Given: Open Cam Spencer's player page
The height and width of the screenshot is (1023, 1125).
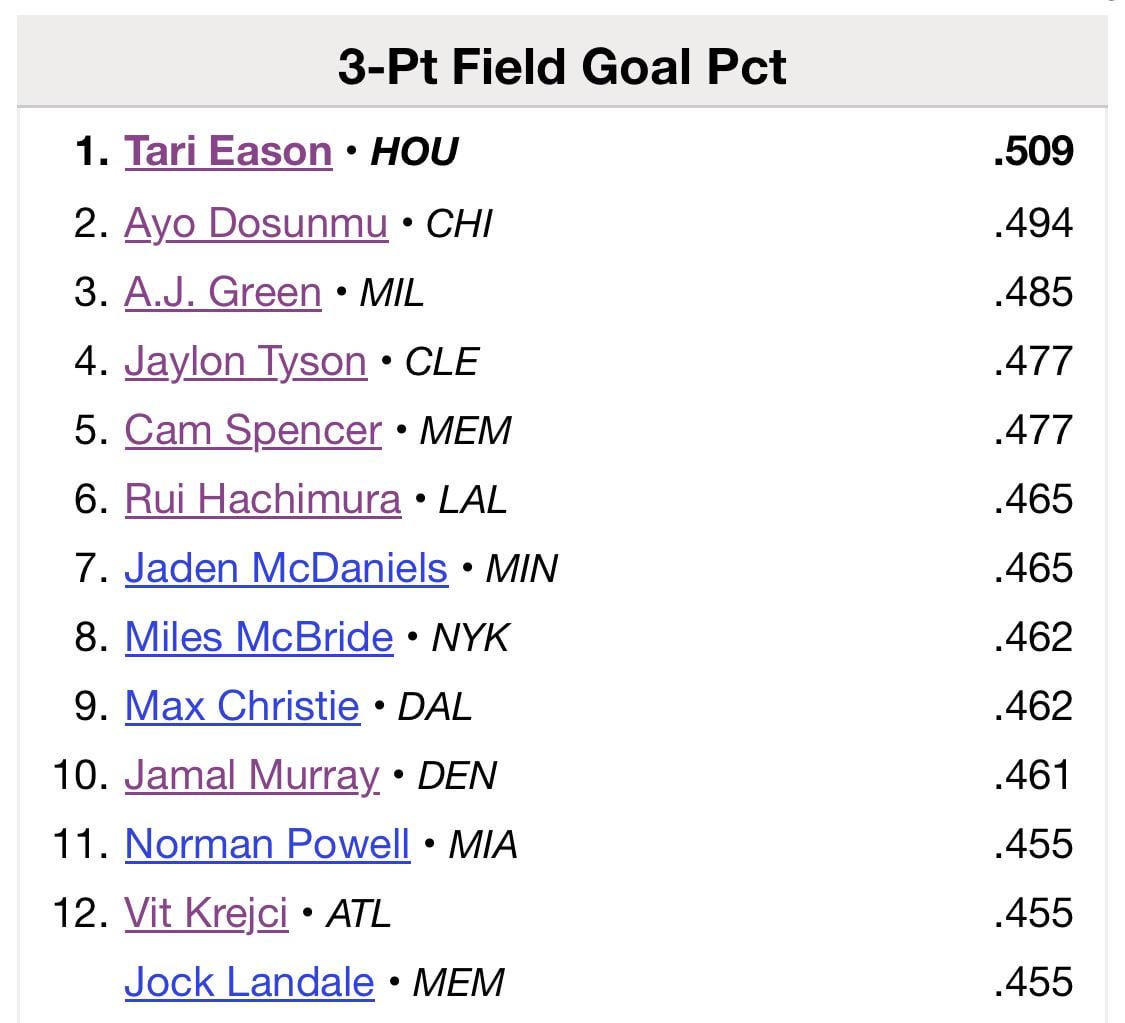Looking at the screenshot, I should coord(252,430).
